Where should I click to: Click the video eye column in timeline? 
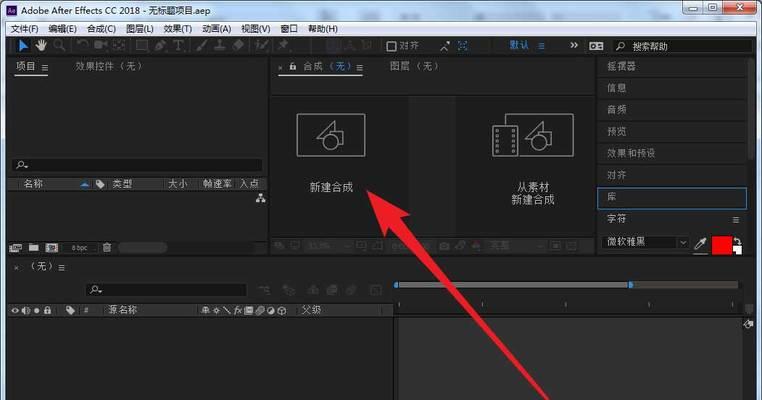pyautogui.click(x=15, y=310)
